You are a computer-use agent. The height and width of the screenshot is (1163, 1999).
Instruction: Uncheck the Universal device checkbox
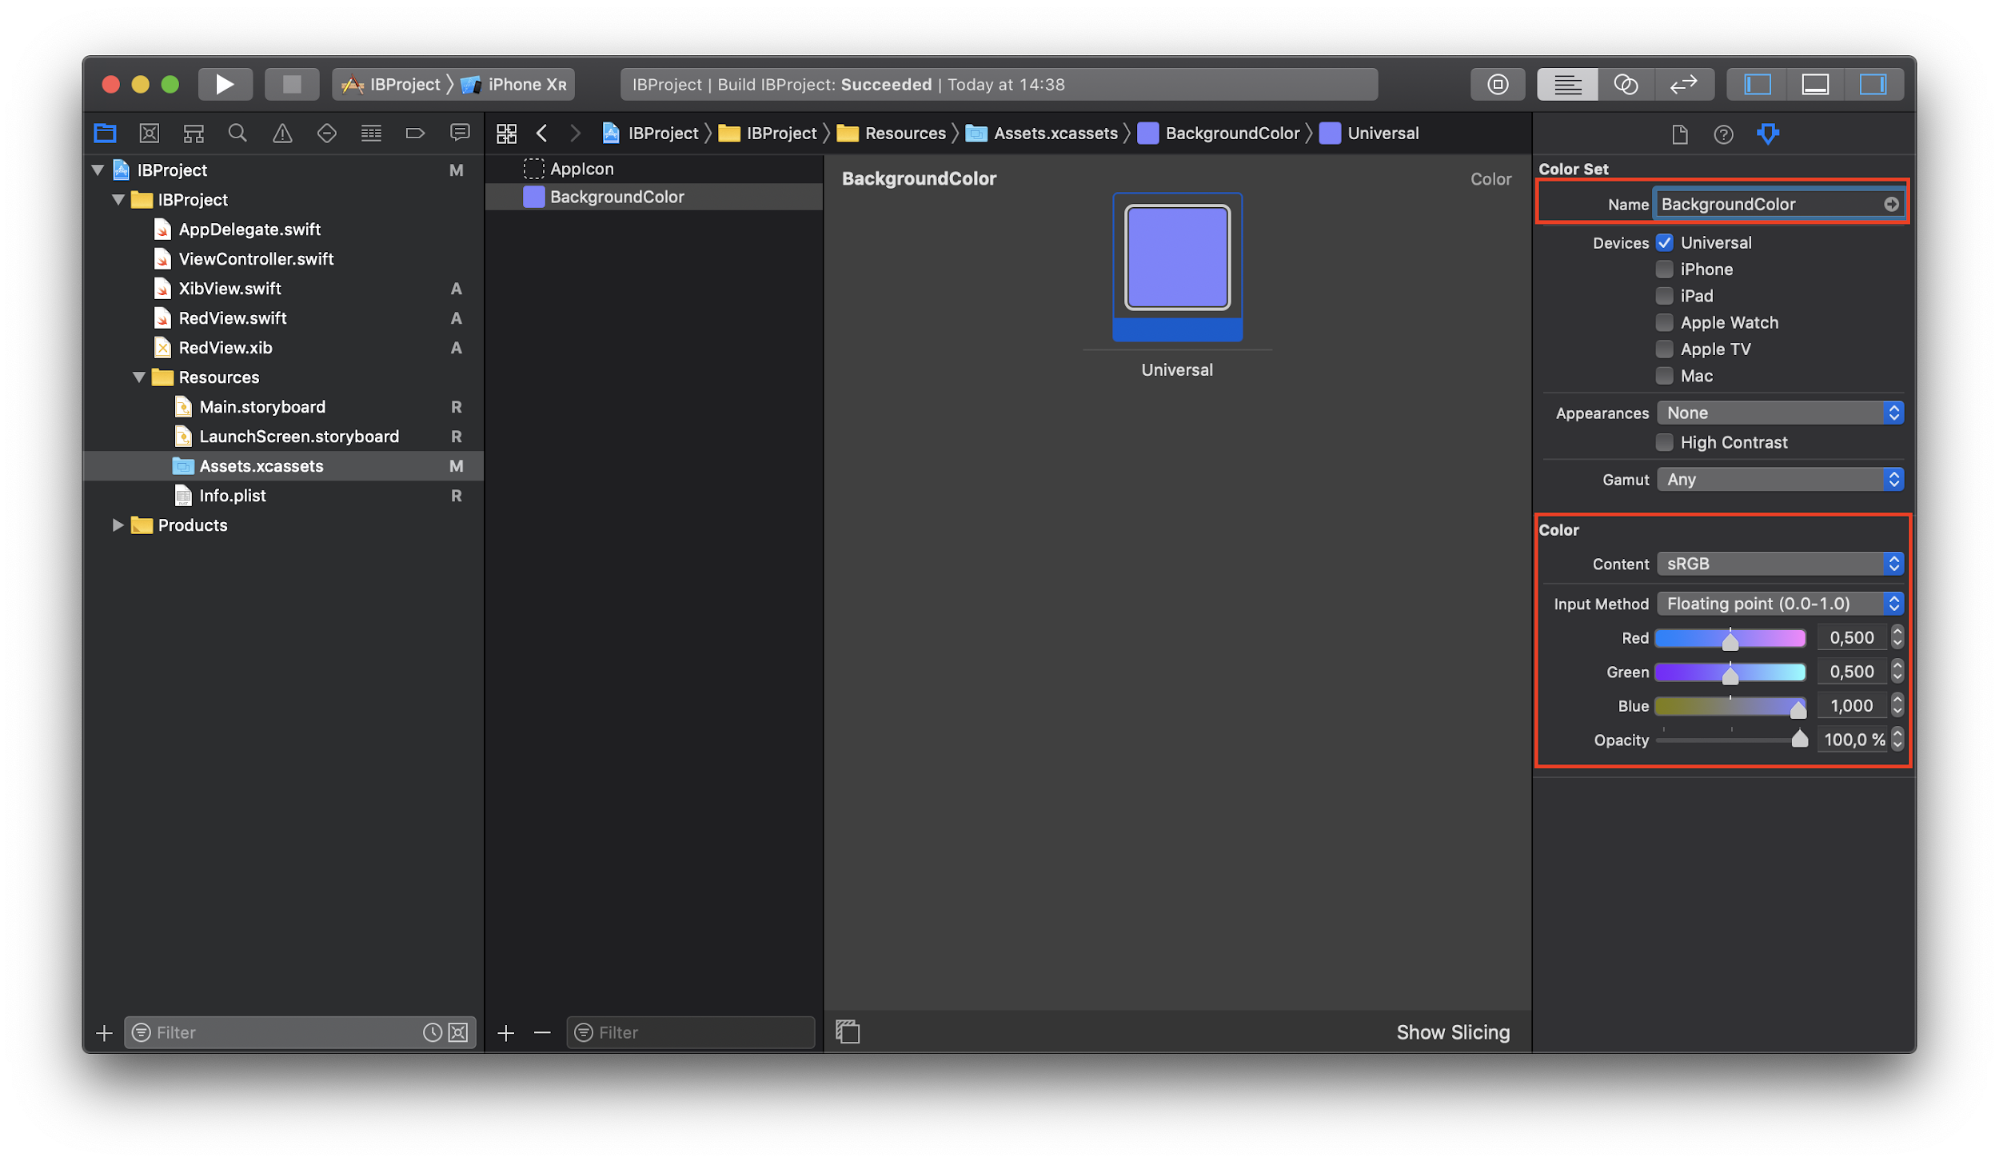(x=1664, y=242)
